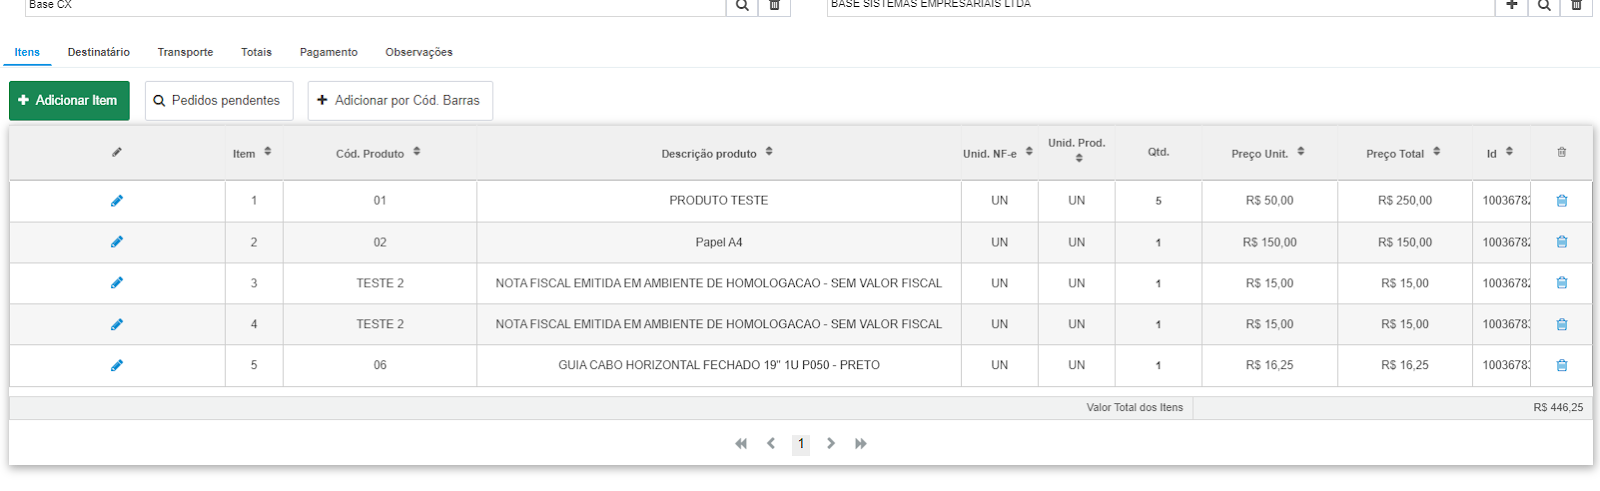This screenshot has height=491, width=1600.
Task: Edit item 4 TESTE 2 with pencil
Action: pos(117,324)
